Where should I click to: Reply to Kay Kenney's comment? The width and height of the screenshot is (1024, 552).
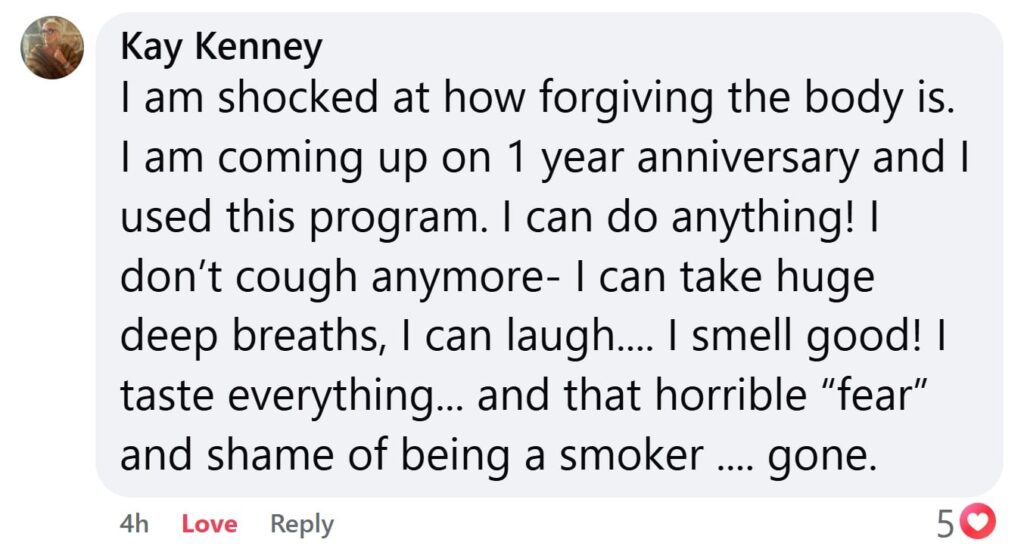(302, 524)
